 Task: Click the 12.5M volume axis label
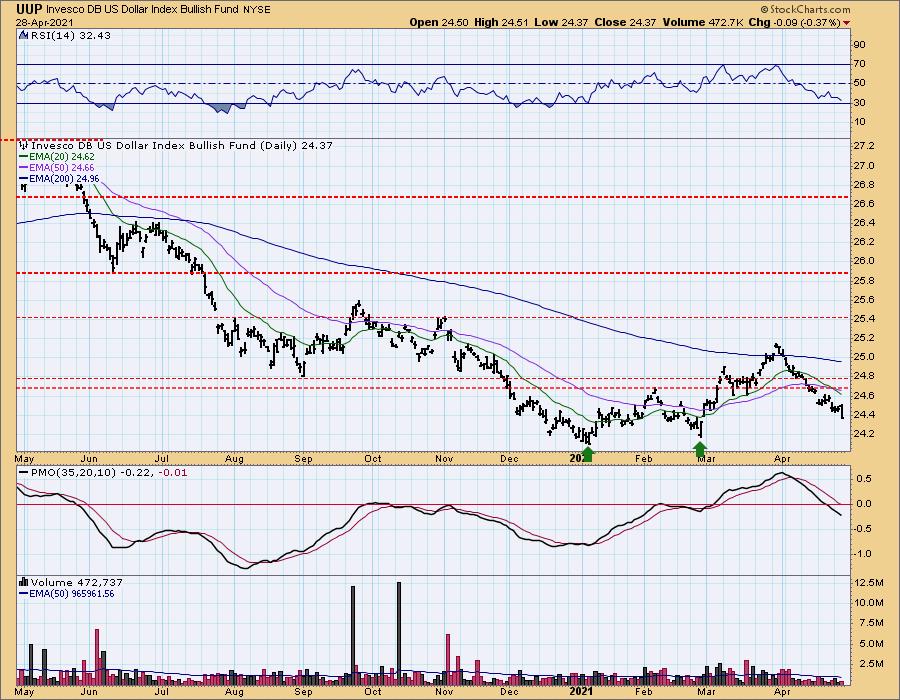(x=868, y=583)
